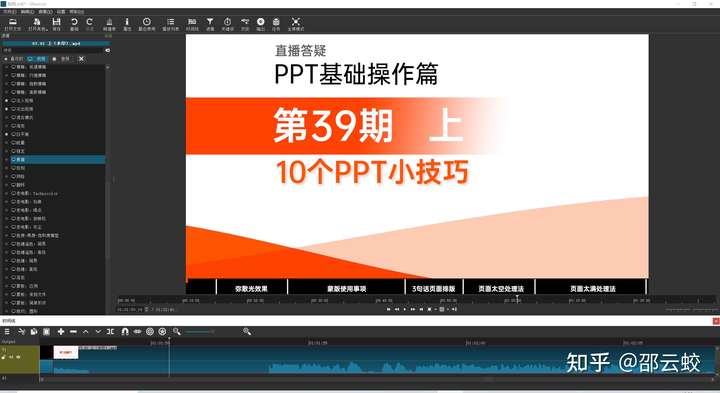This screenshot has height=393, width=720.
Task: Switch to the Audio filter tab
Action: point(62,59)
